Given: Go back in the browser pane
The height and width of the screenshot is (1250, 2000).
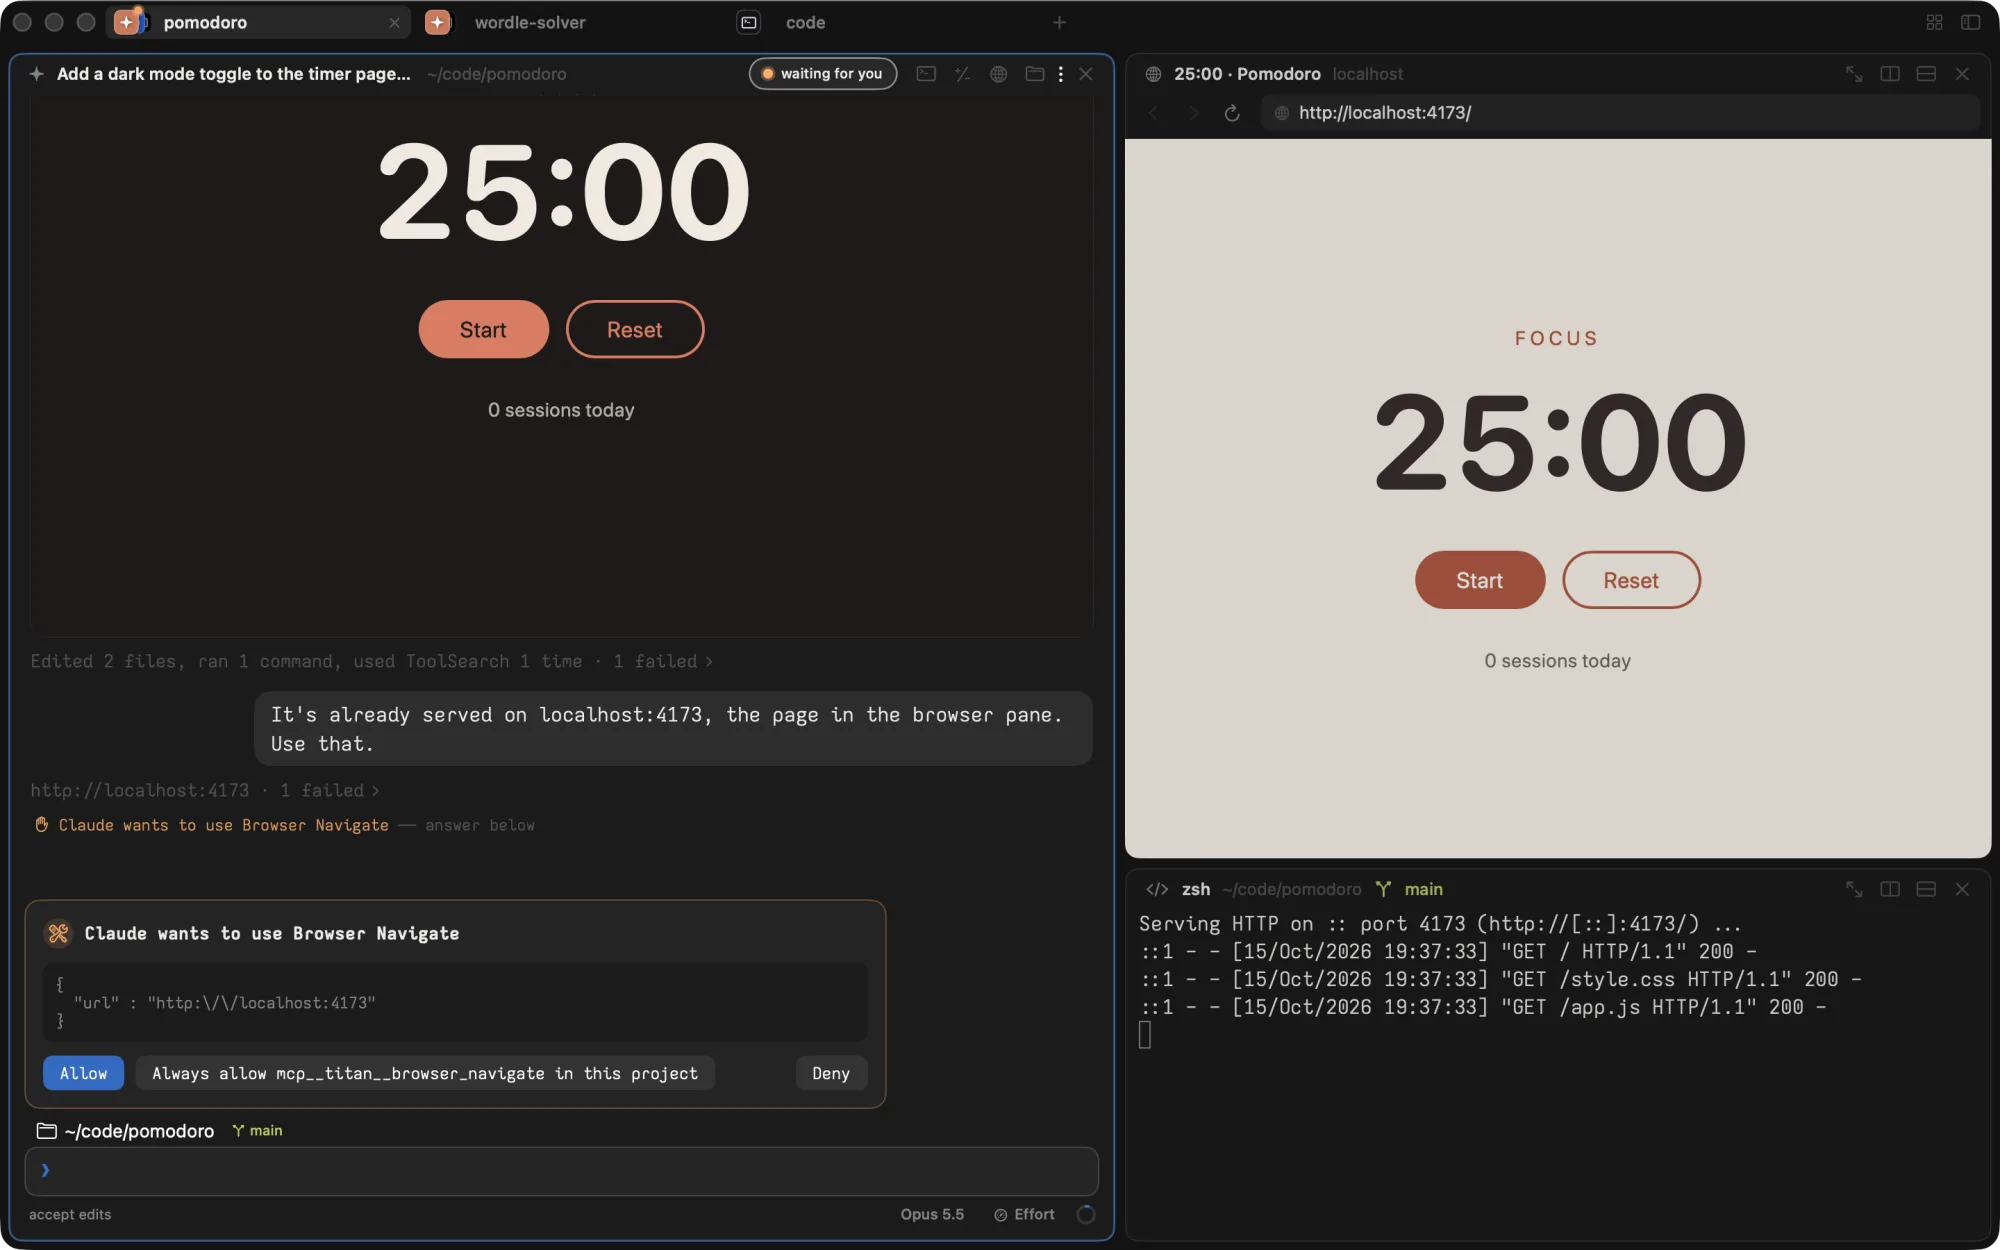Looking at the screenshot, I should (x=1153, y=113).
